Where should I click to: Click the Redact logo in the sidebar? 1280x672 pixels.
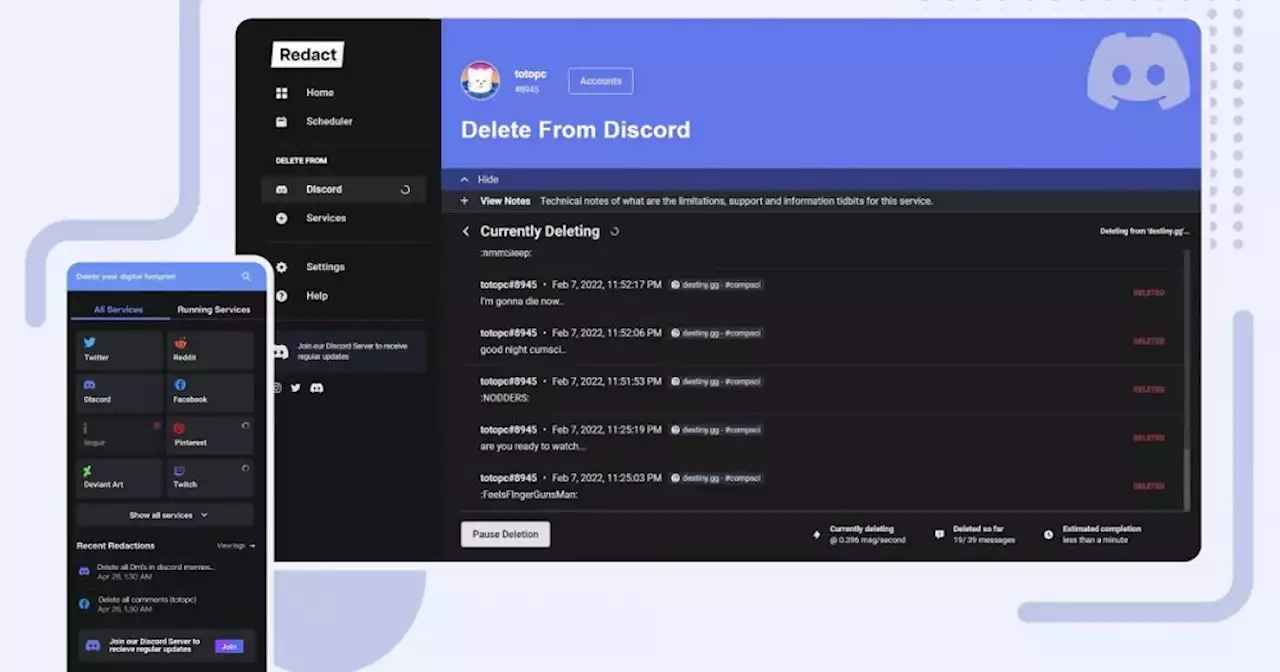pos(308,55)
